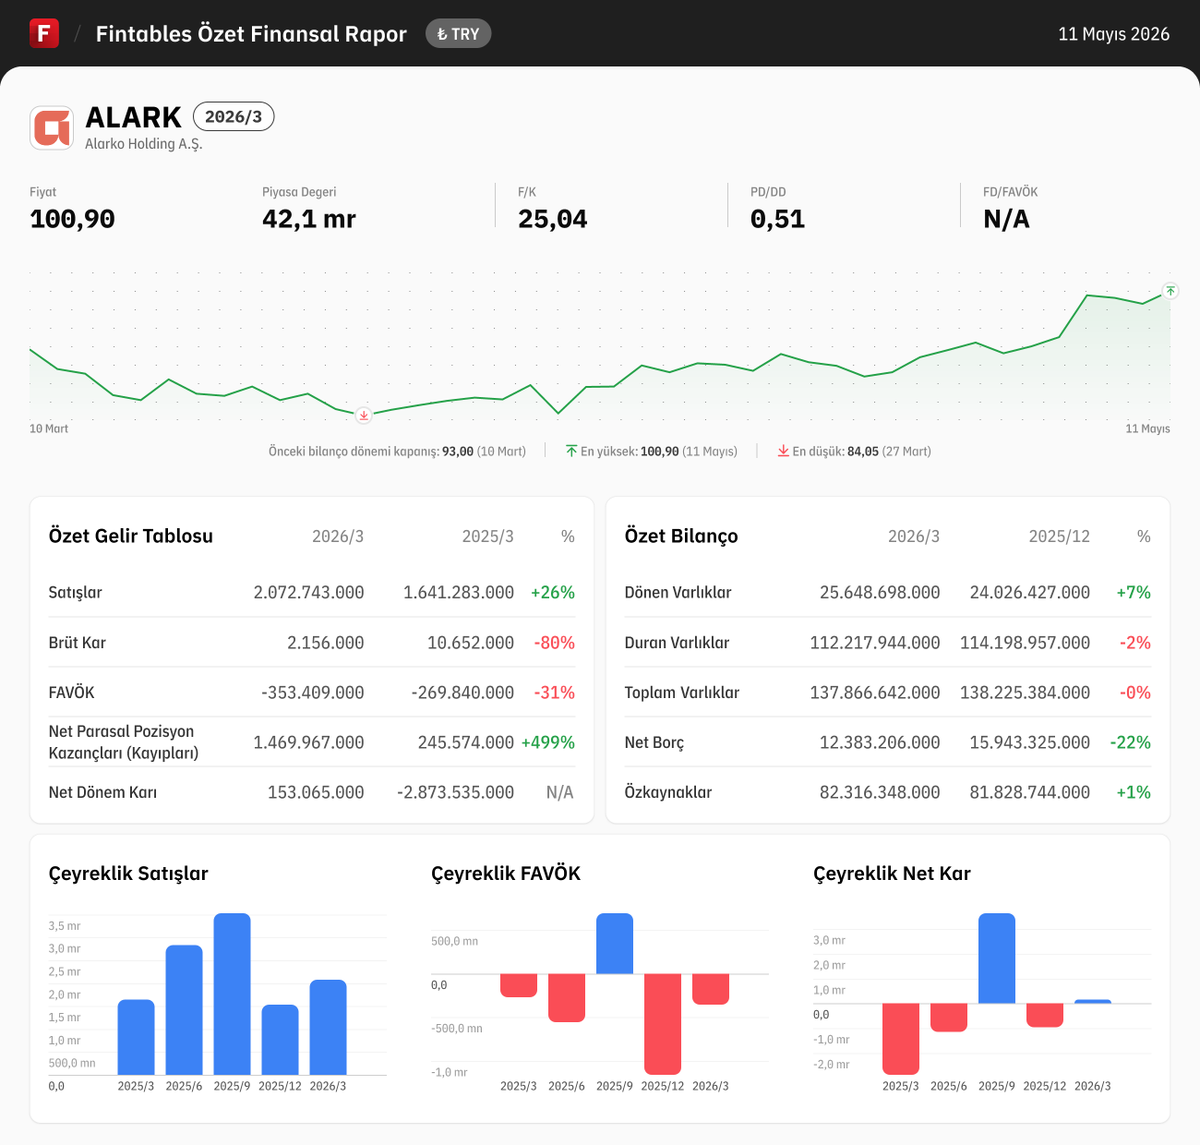Screen dimensions: 1200x1145
Task: Click the Fiyat value 100,90
Action: 72,219
